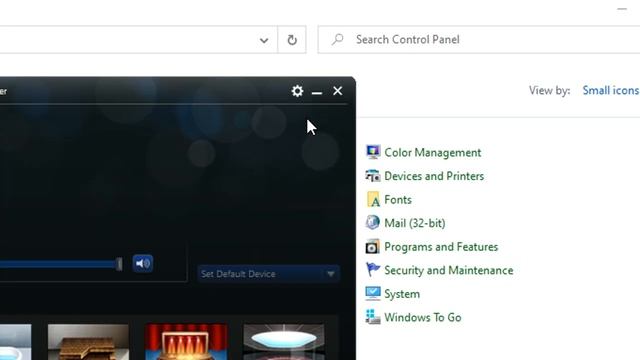Adjust the volume slider handle
The image size is (640, 360).
119,264
